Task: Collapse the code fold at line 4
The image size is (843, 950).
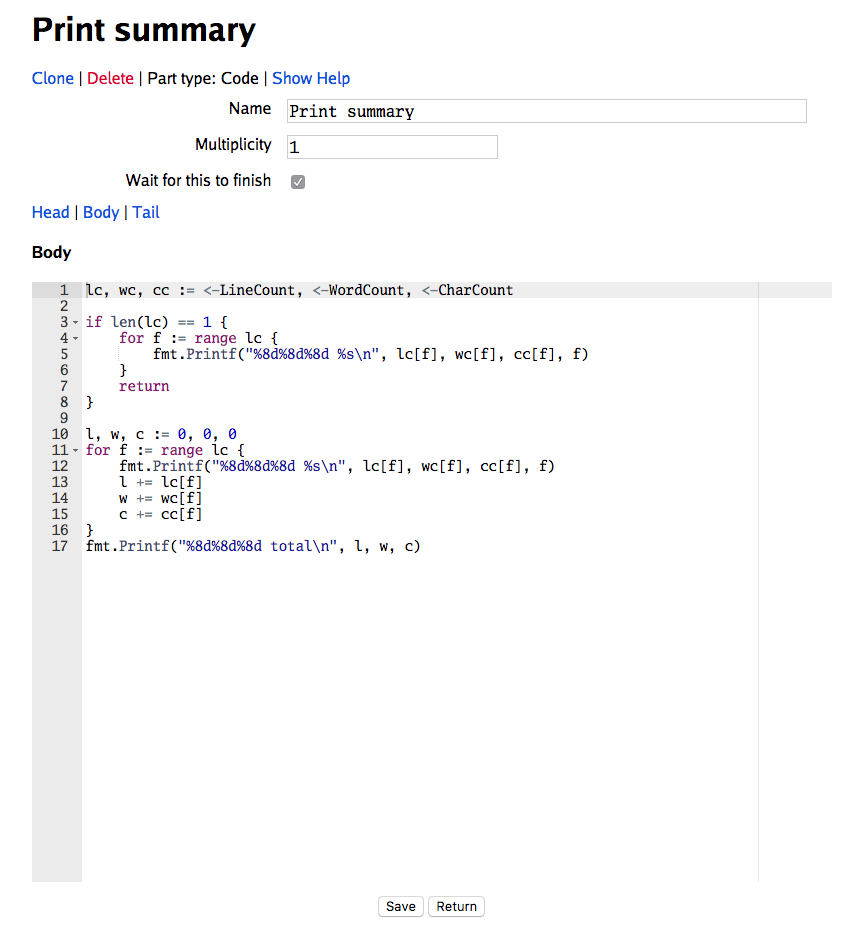Action: 76,338
